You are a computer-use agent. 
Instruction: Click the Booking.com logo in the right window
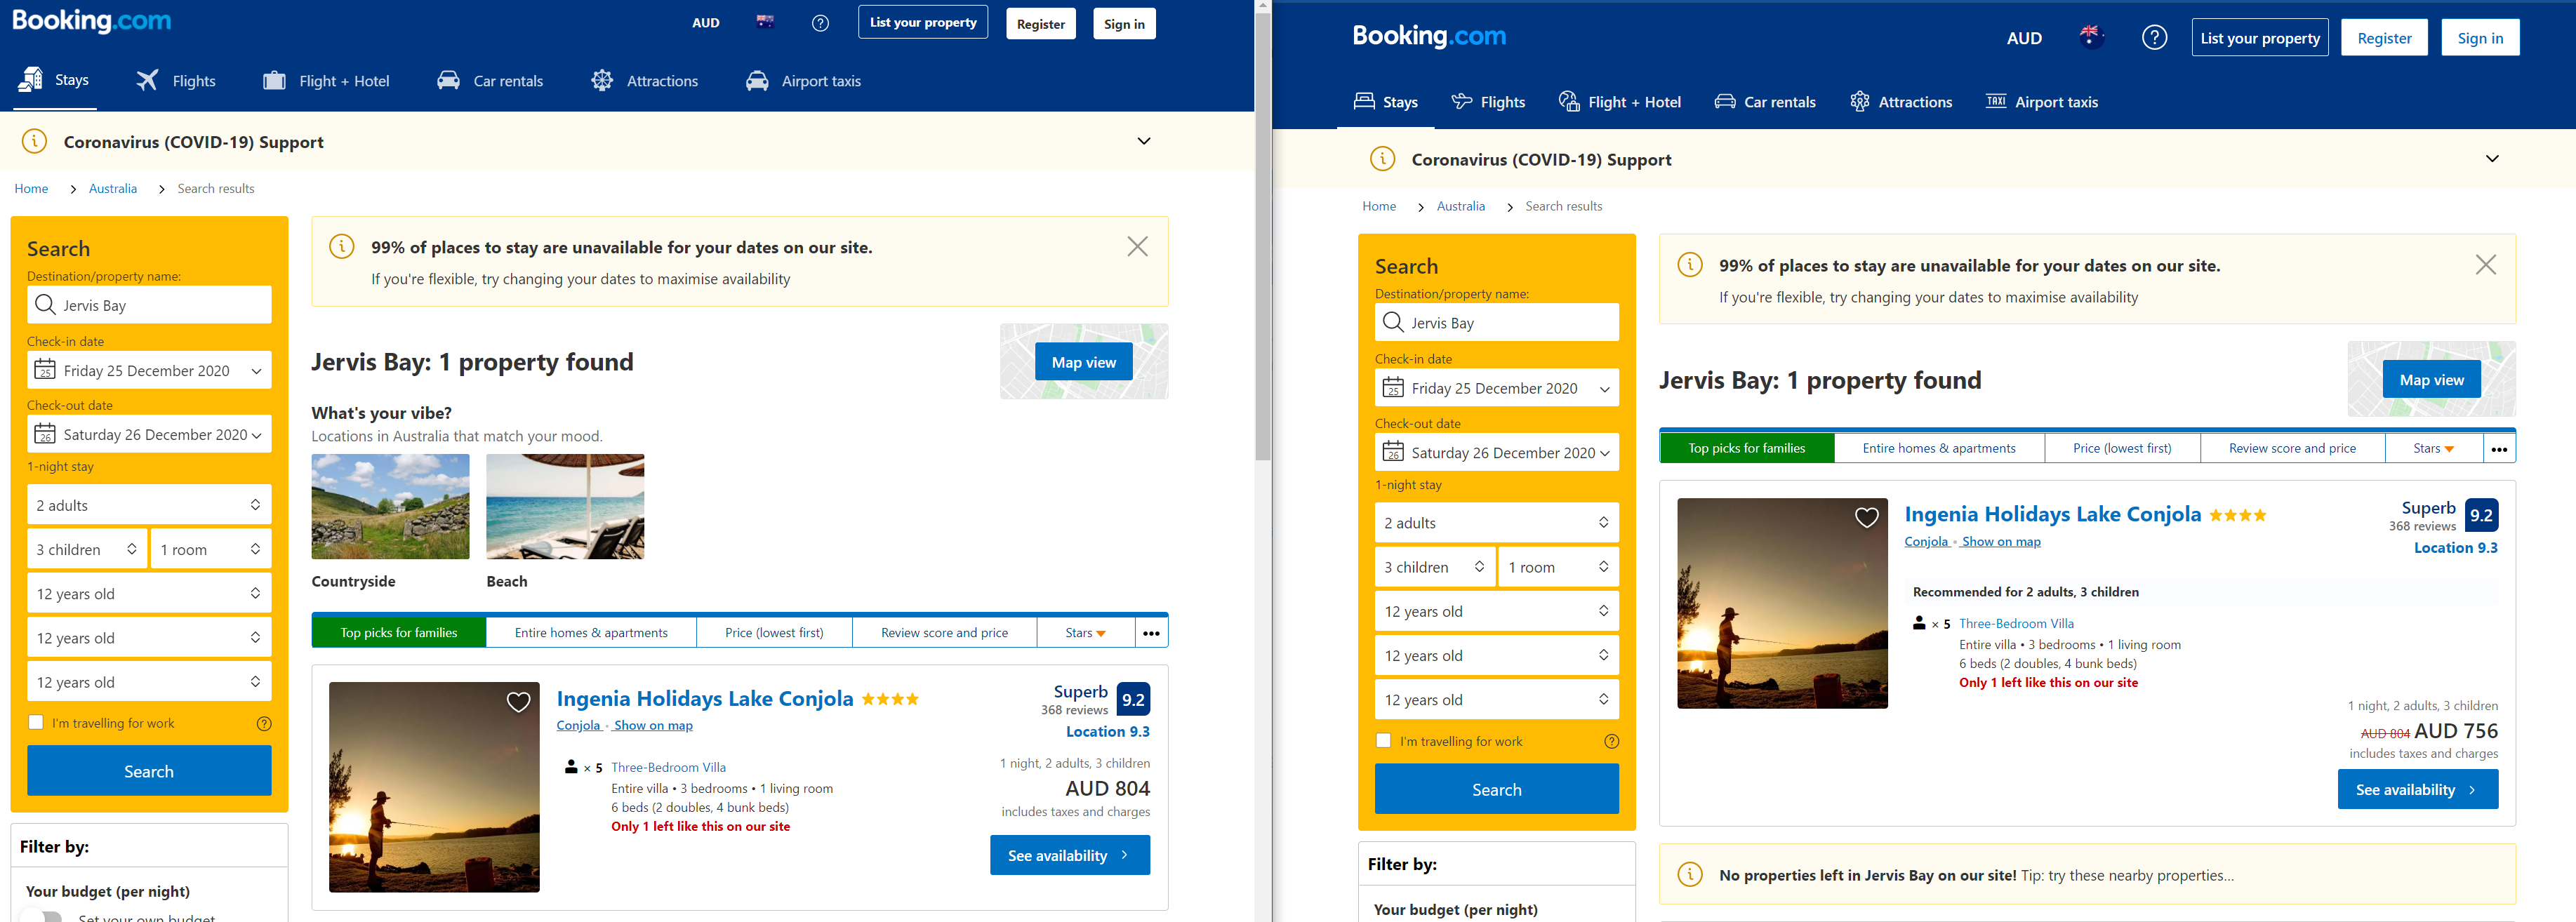(x=1428, y=37)
